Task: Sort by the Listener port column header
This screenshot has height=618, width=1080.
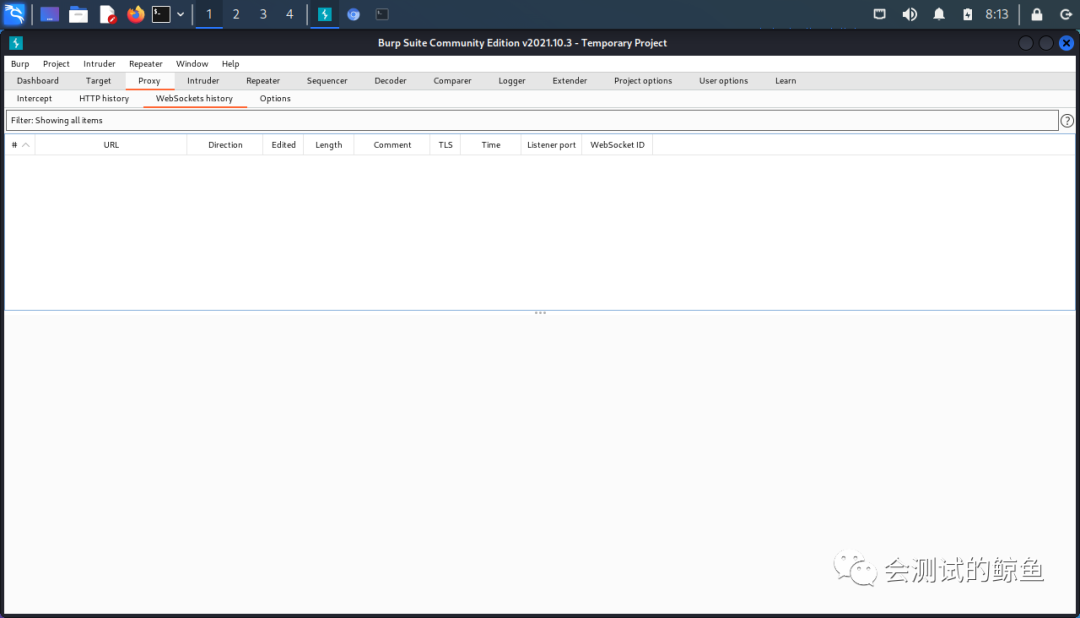Action: click(x=552, y=145)
